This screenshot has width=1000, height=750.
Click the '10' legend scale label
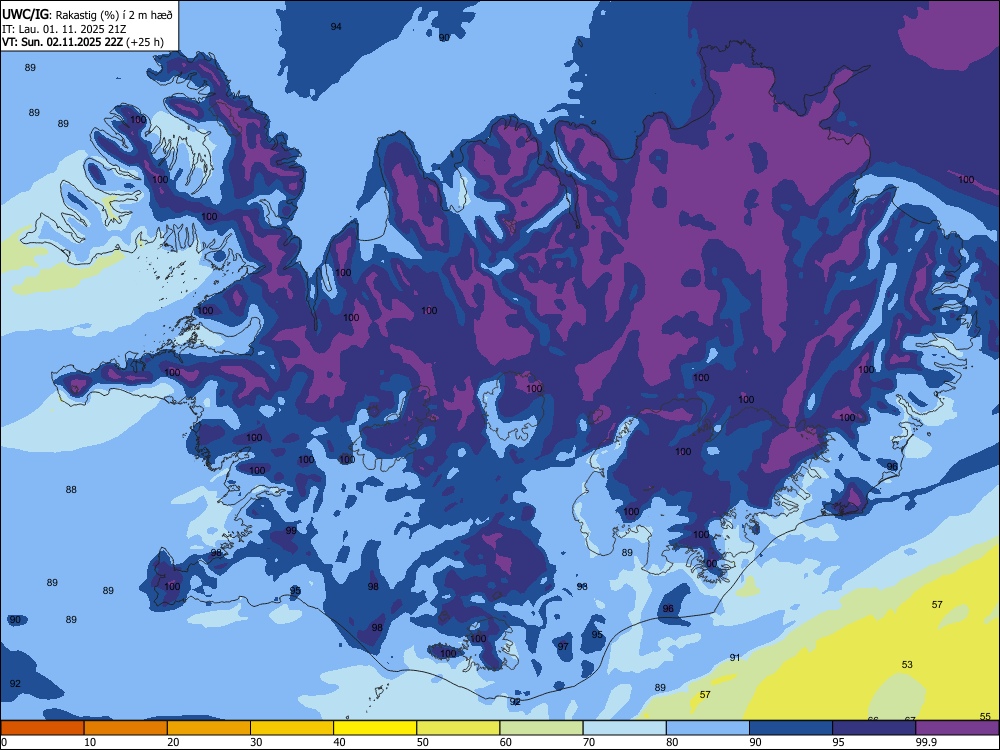coord(90,742)
